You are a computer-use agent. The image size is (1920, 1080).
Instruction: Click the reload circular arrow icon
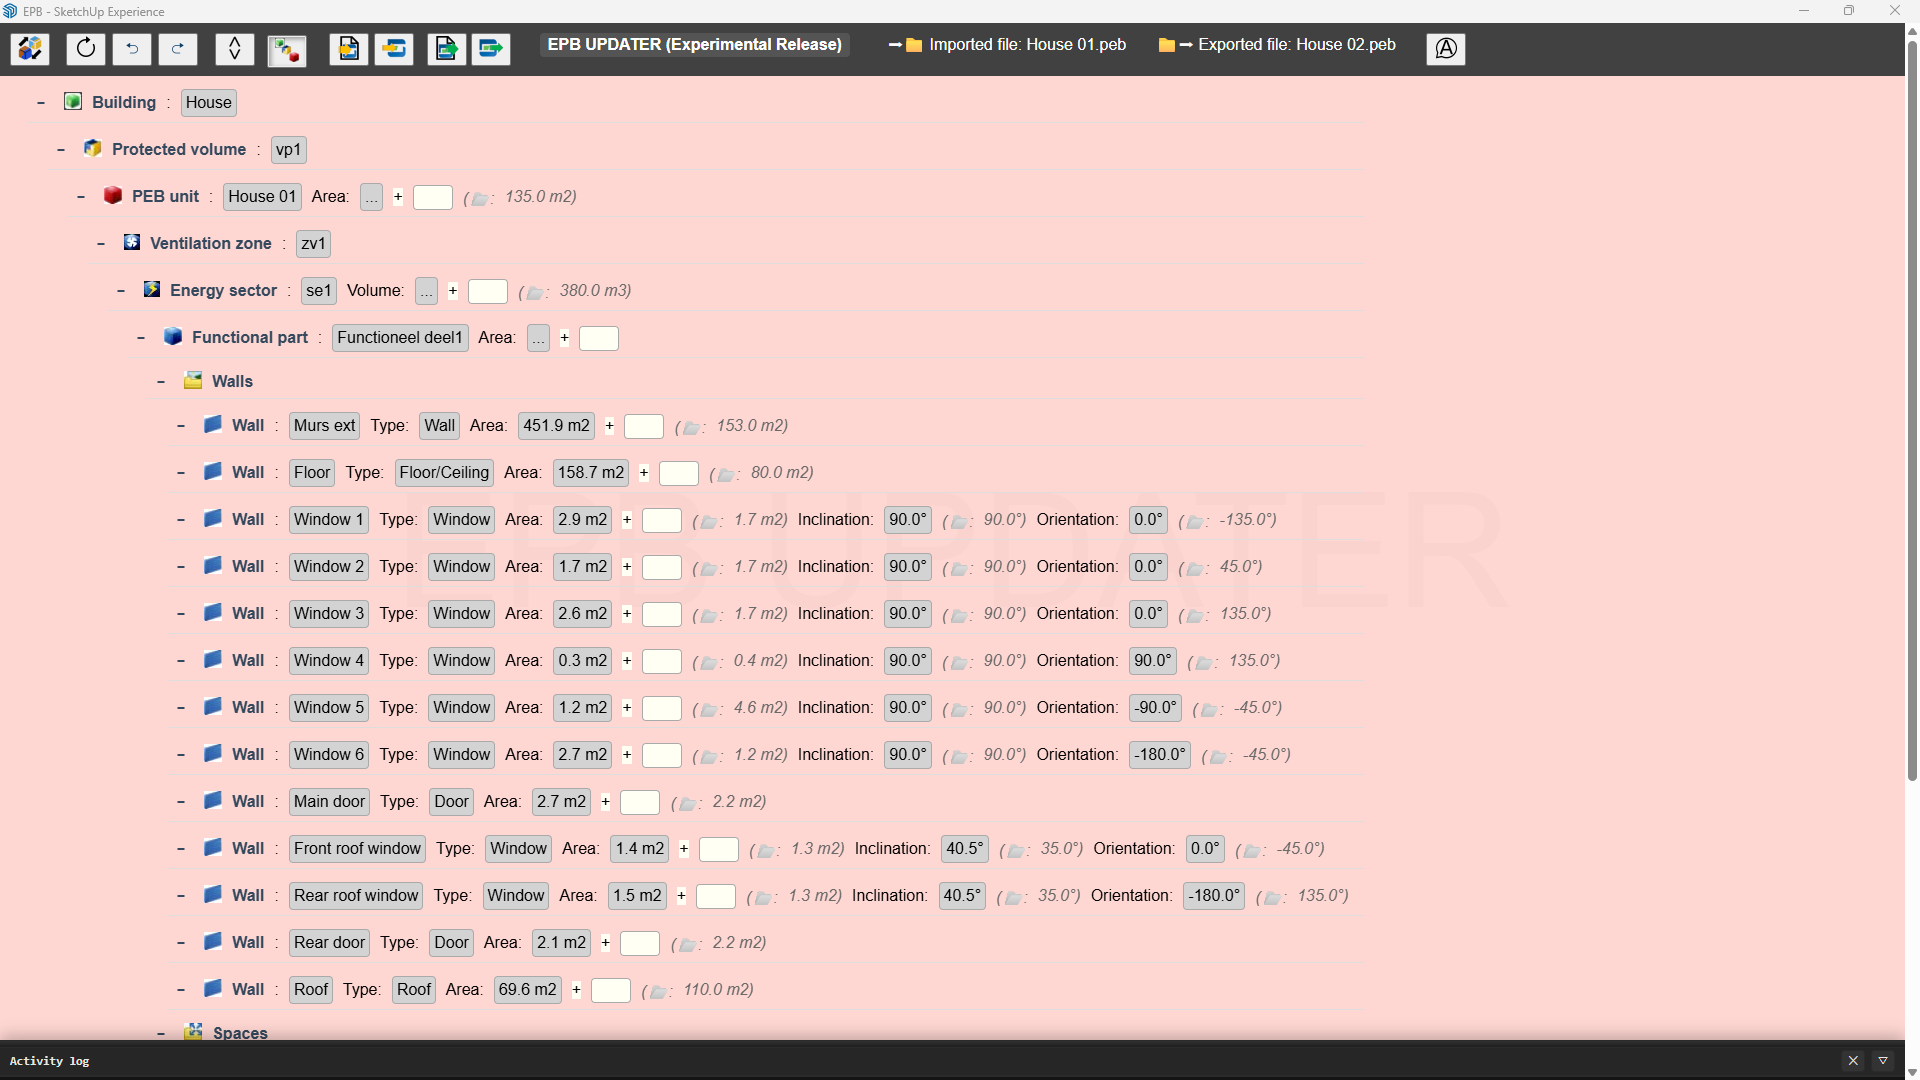(86, 48)
